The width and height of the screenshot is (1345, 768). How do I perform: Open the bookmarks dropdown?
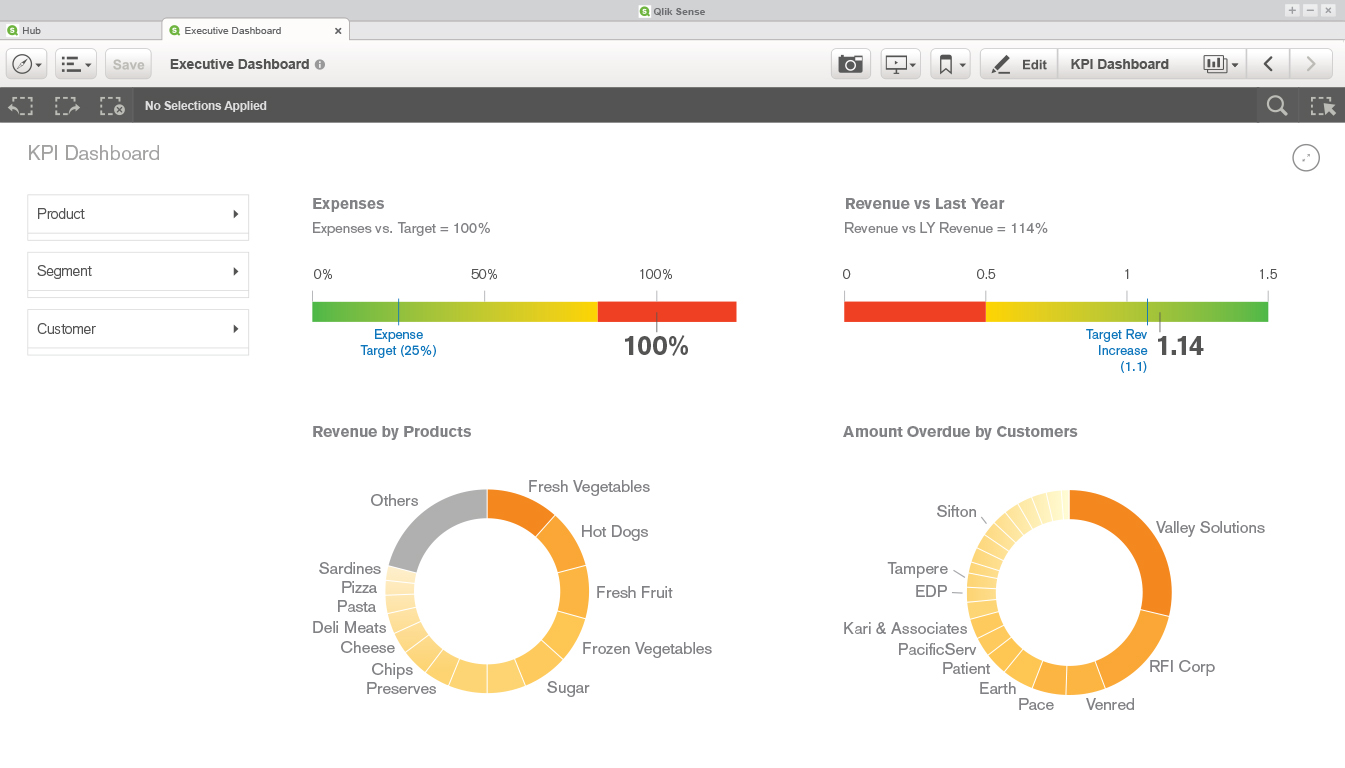click(x=950, y=64)
